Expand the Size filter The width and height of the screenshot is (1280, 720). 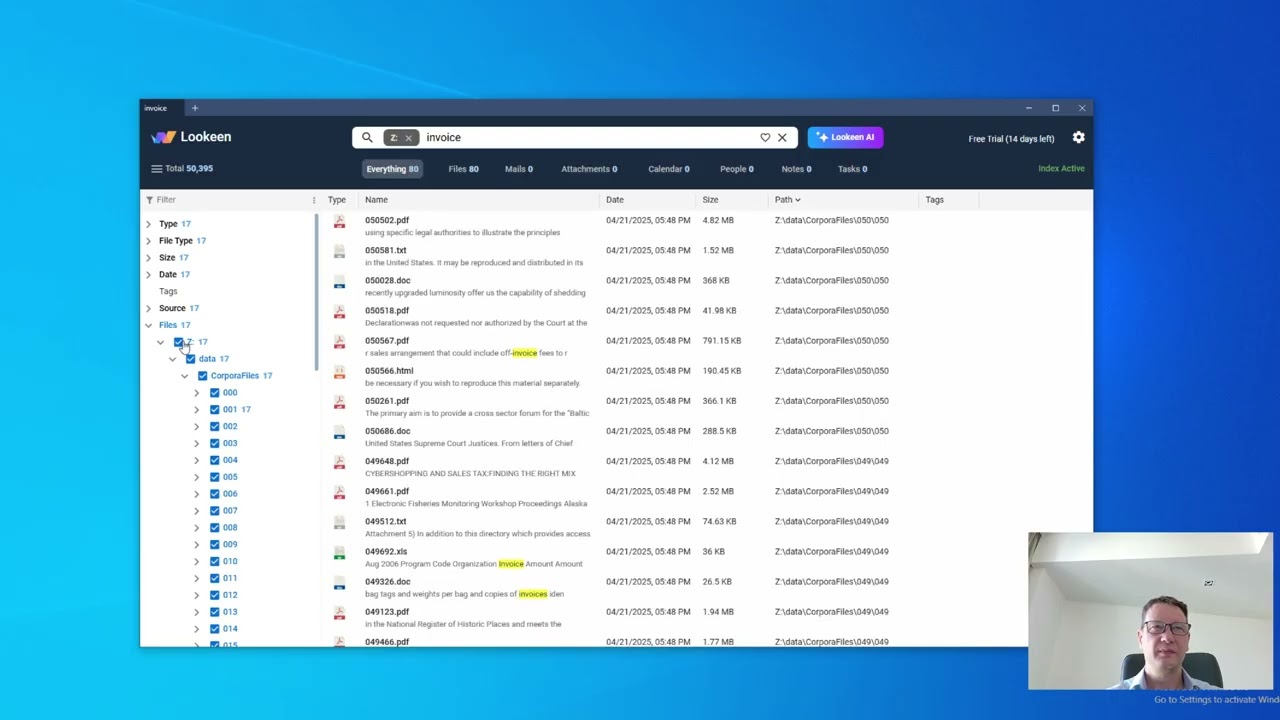[148, 258]
